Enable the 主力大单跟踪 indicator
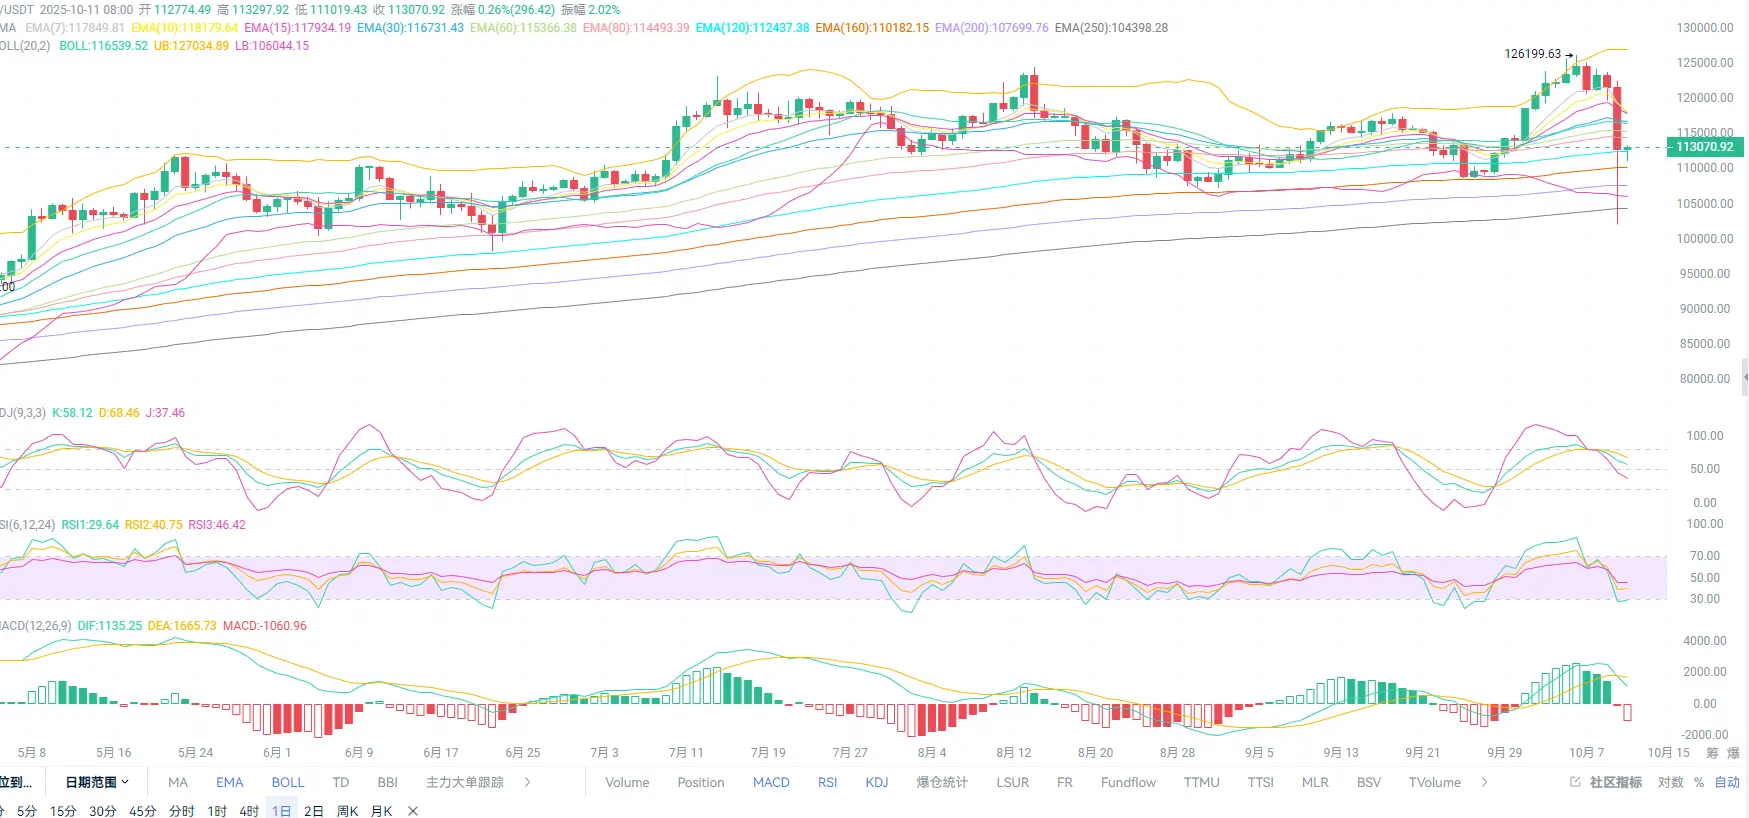The height and width of the screenshot is (818, 1749). [465, 782]
